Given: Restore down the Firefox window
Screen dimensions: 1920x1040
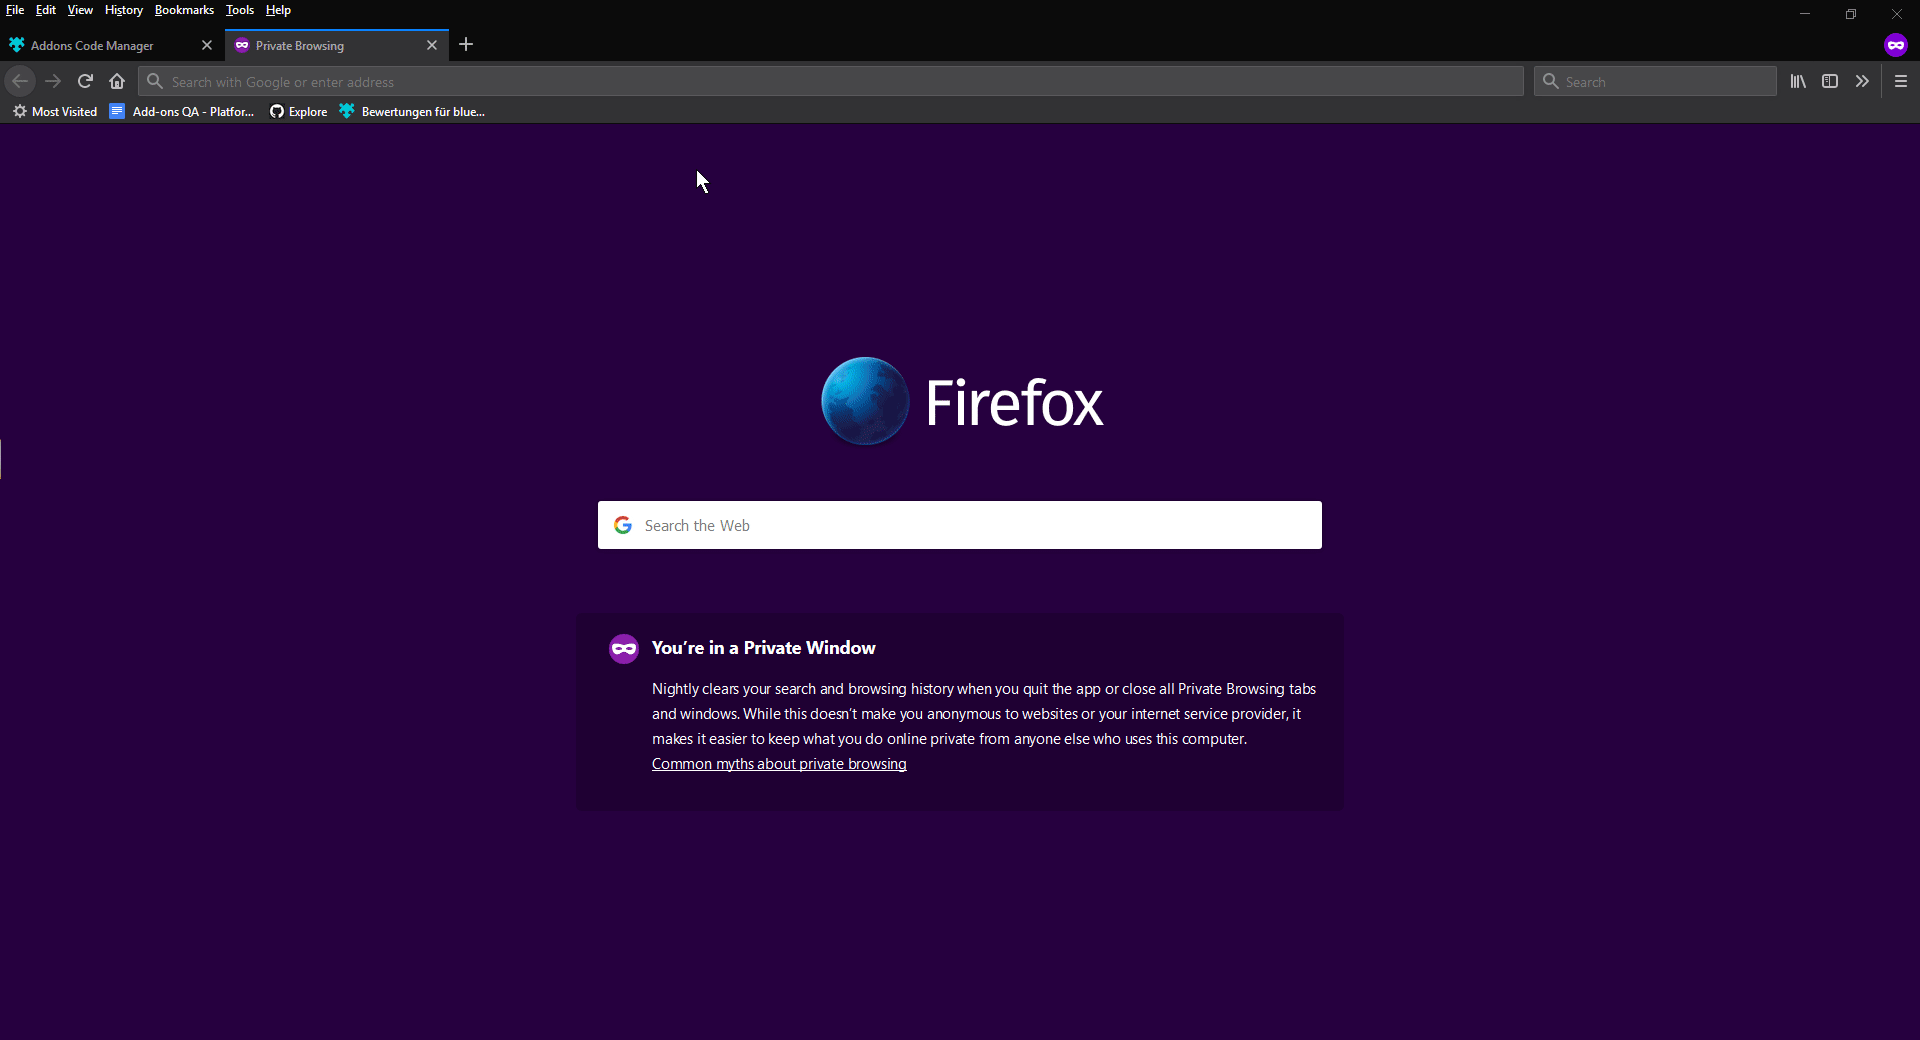Looking at the screenshot, I should tap(1851, 14).
